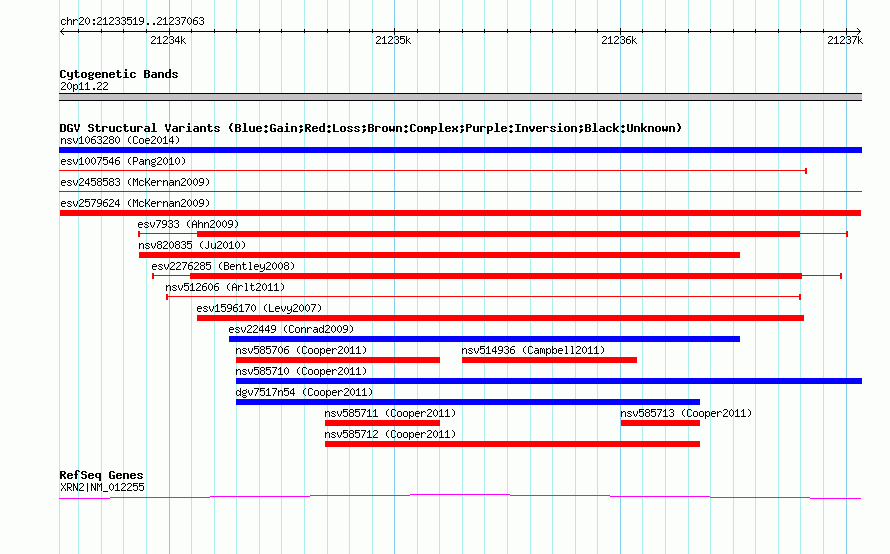Click the esv2579624 (McKernan2009) red loss bar
890x554 pixels.
pos(460,213)
